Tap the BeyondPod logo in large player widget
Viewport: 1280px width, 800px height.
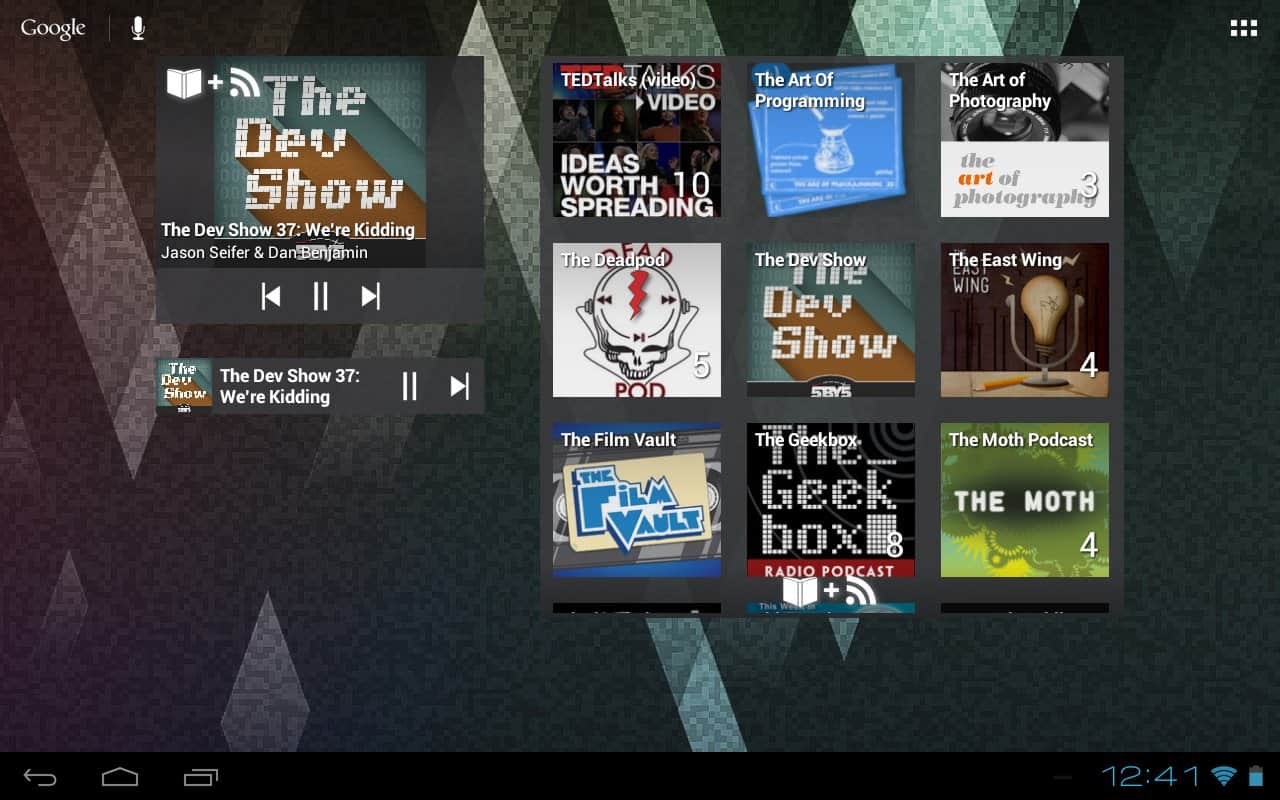pos(213,83)
